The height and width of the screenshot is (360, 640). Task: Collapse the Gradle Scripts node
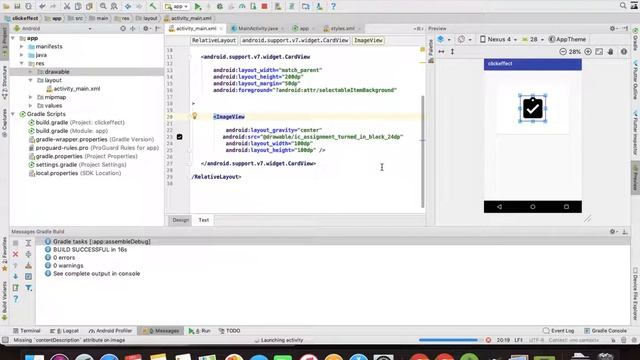pyautogui.click(x=13, y=114)
